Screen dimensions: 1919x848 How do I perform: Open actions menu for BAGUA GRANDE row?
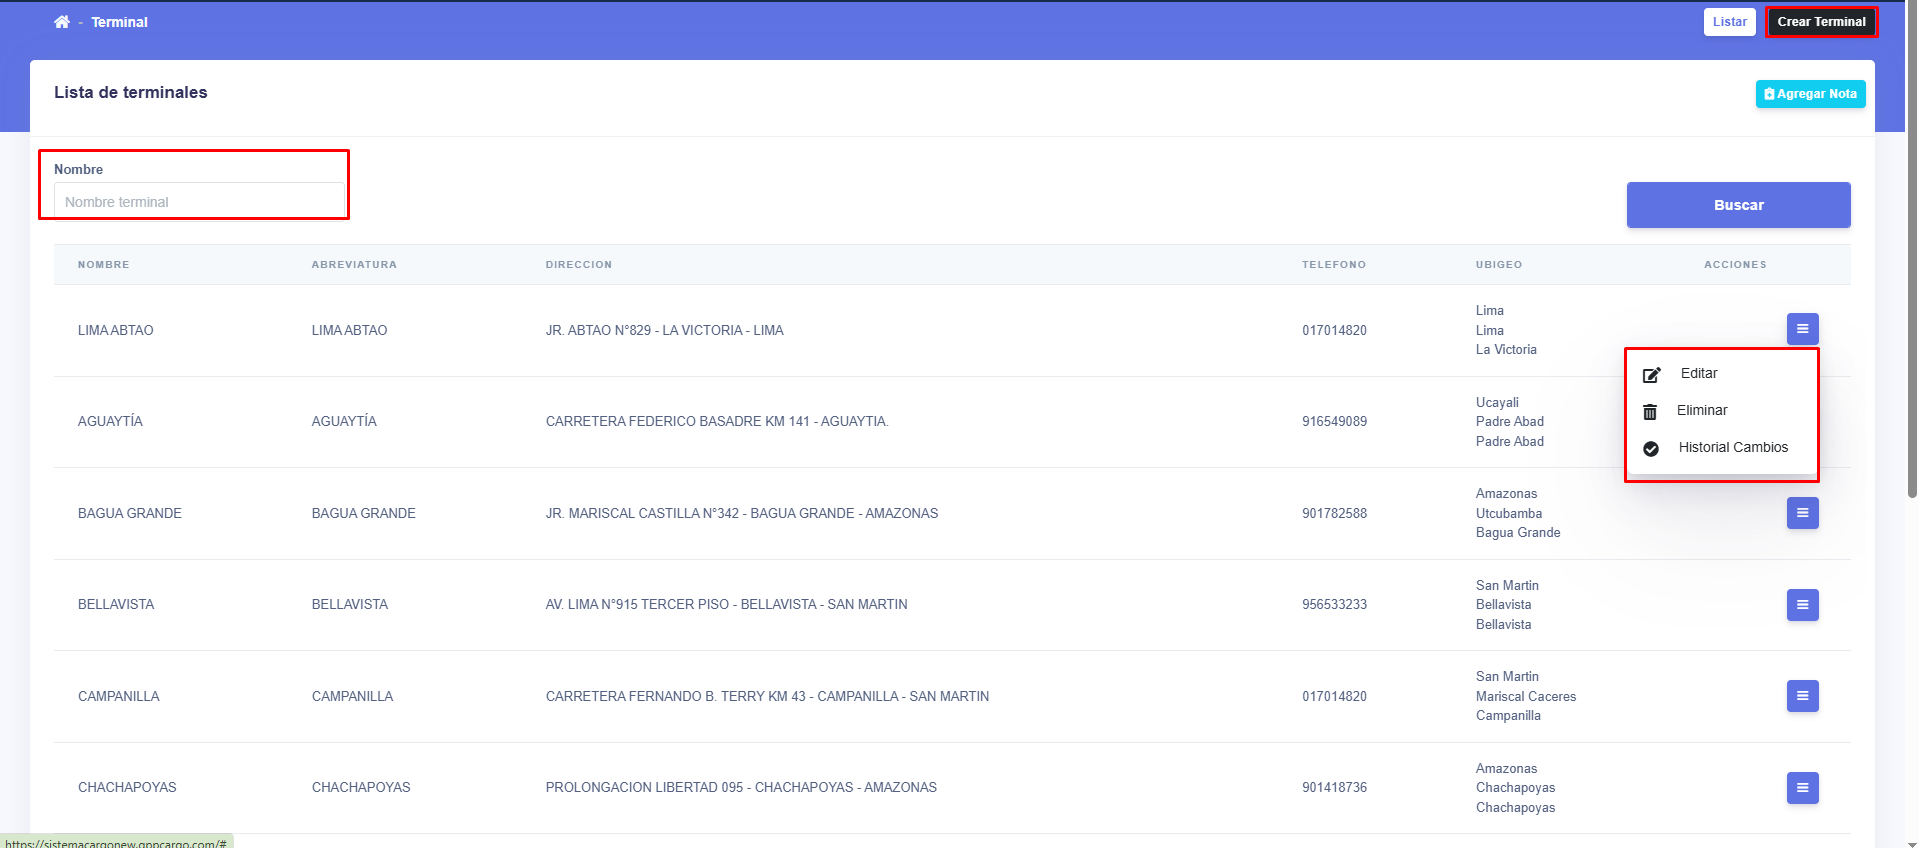1802,513
